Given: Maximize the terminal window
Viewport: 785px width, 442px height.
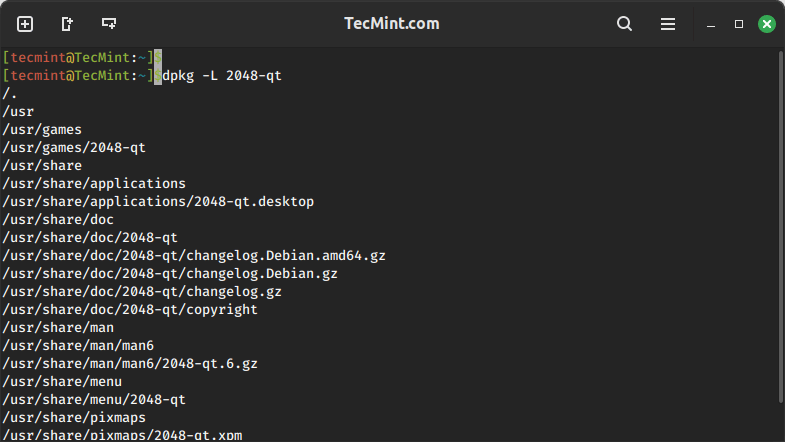Looking at the screenshot, I should pos(739,24).
